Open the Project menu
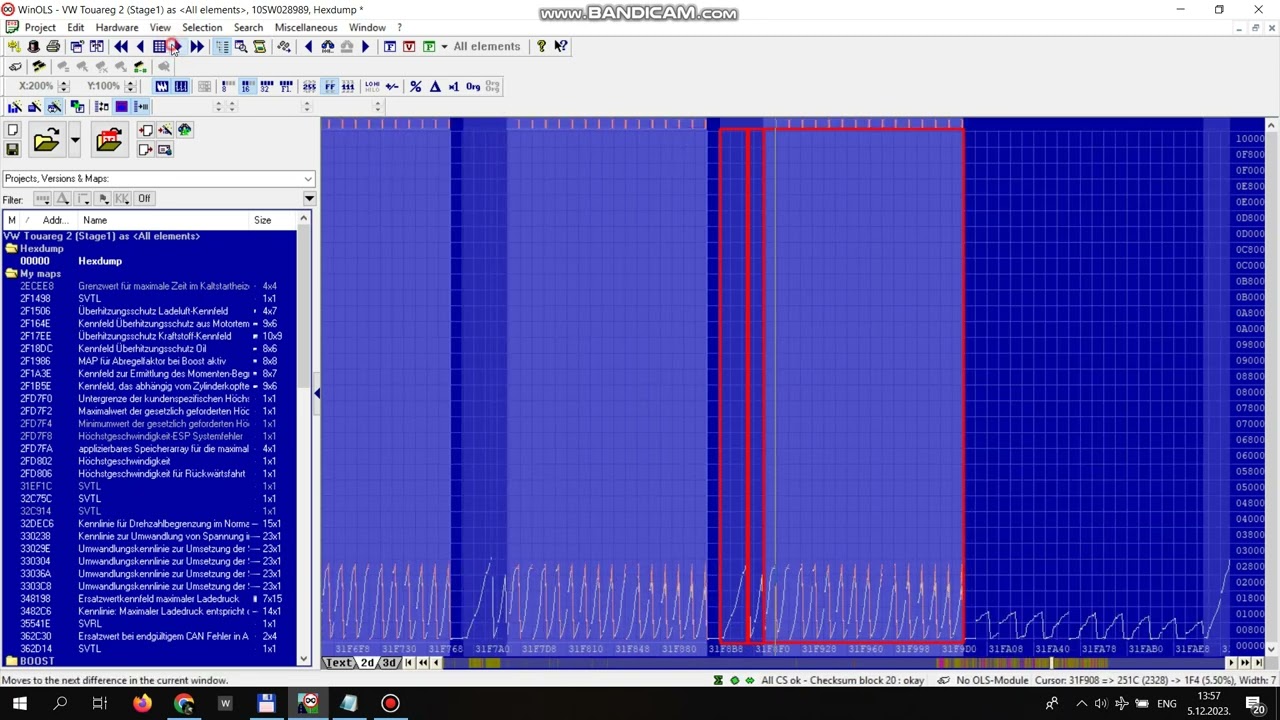 point(40,27)
